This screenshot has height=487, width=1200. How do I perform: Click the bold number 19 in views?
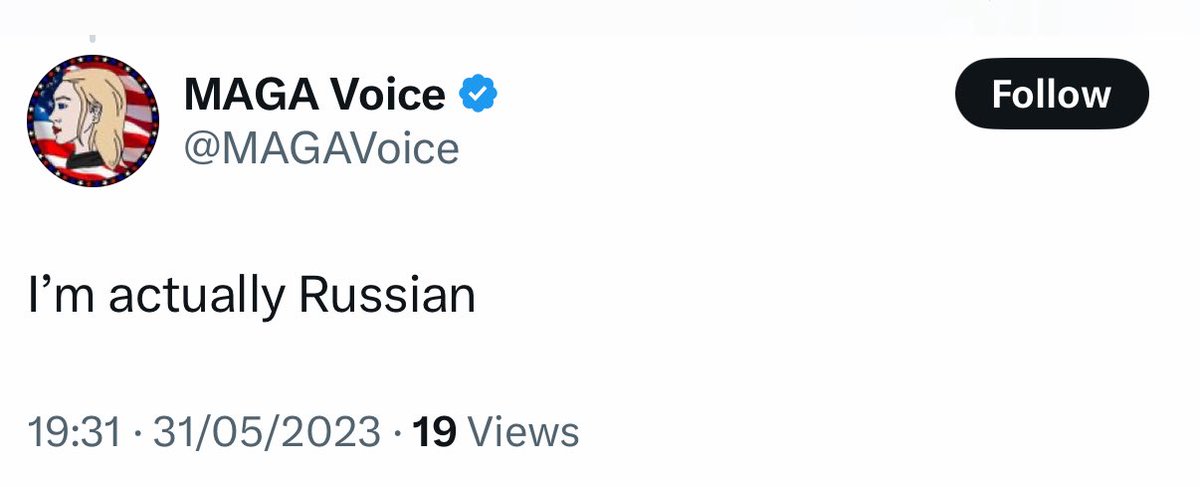click(x=434, y=432)
